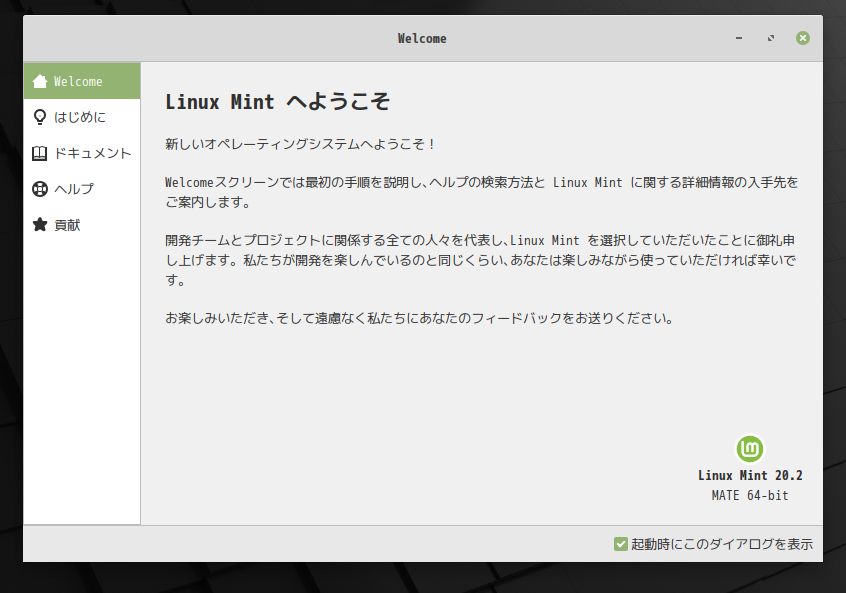Viewport: 846px width, 593px height.
Task: Go to the ヘルプ section
Action: point(82,189)
